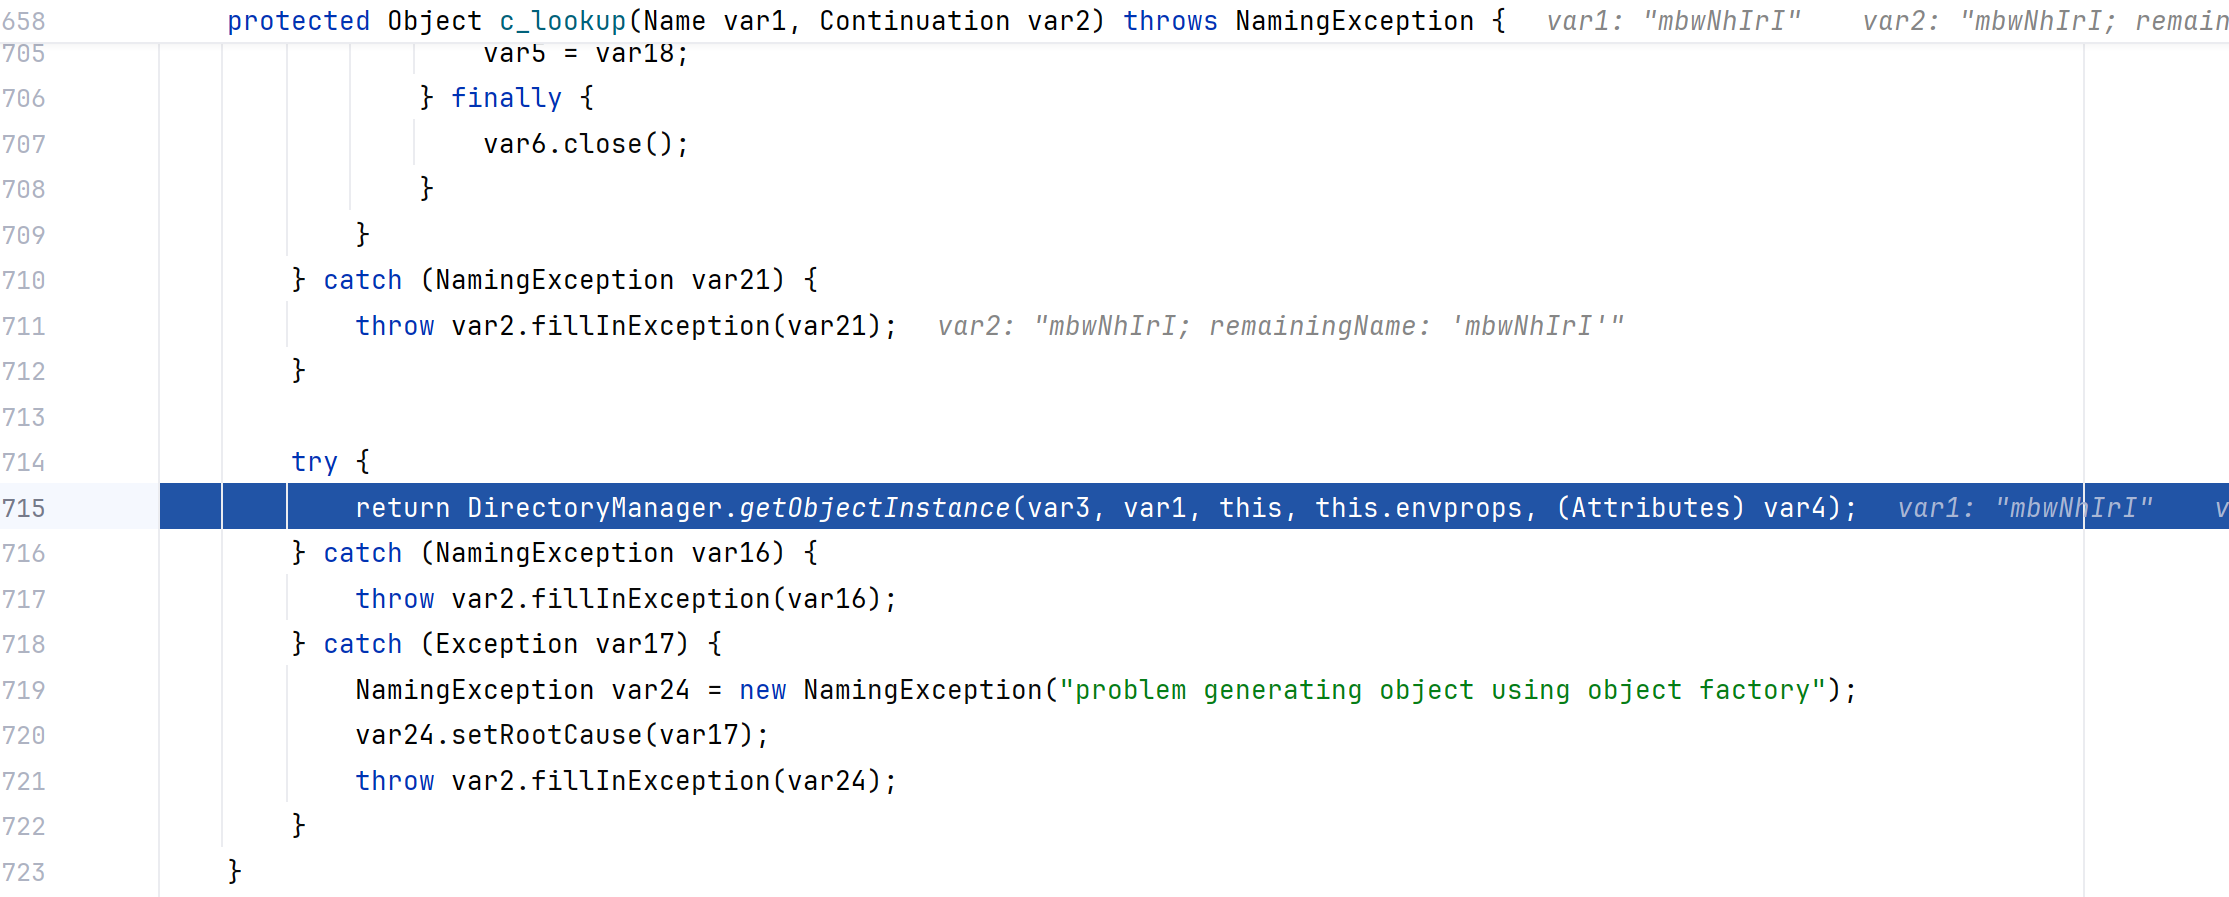Click the DirectoryManager class reference
The height and width of the screenshot is (897, 2229).
coord(595,508)
